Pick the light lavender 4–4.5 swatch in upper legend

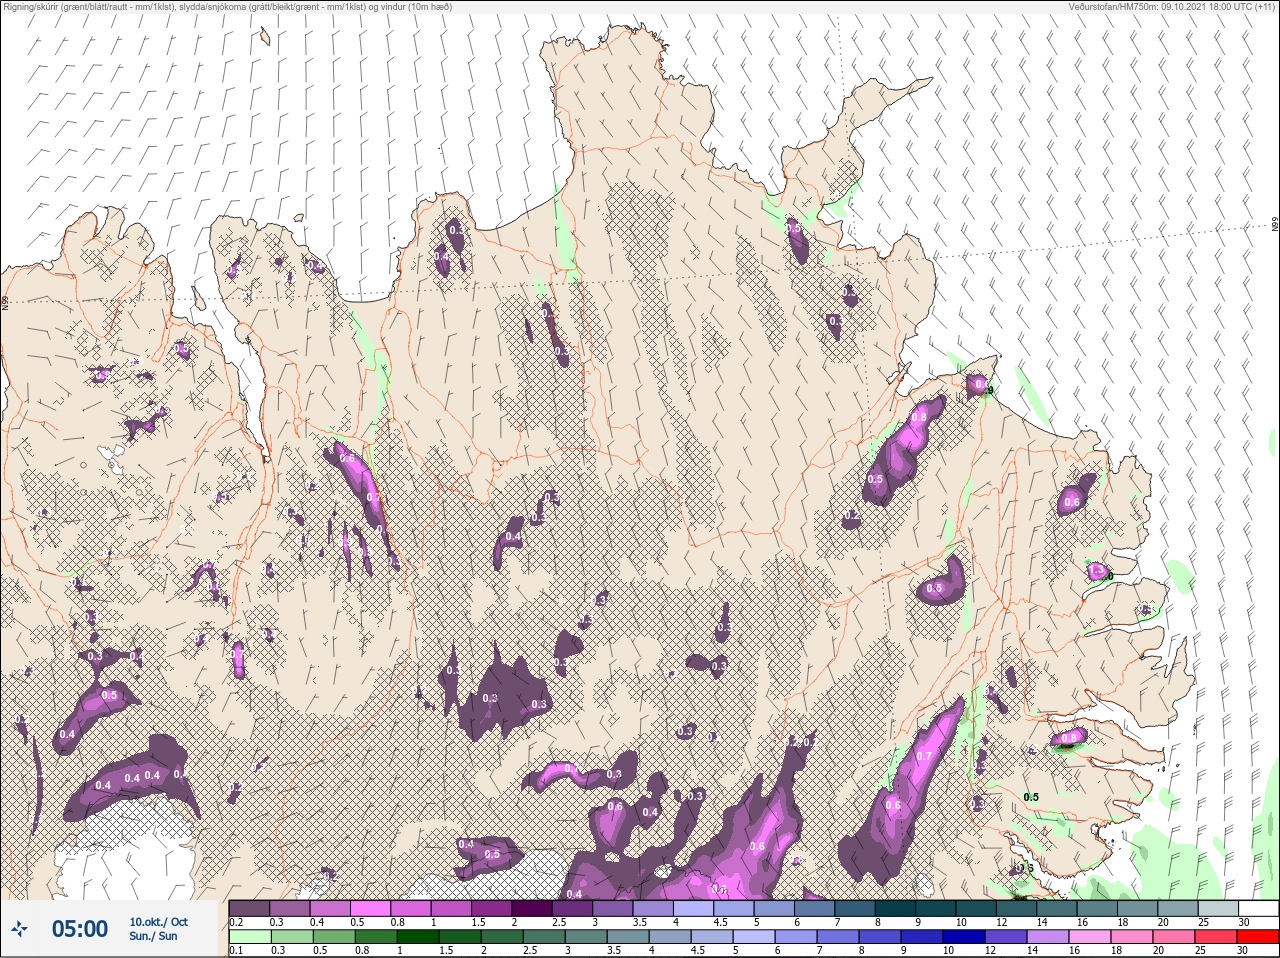[693, 908]
